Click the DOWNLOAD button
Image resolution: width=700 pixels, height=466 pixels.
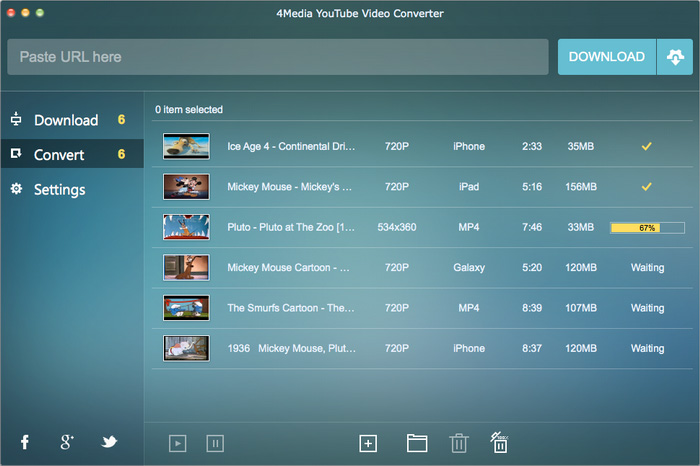pyautogui.click(x=606, y=57)
